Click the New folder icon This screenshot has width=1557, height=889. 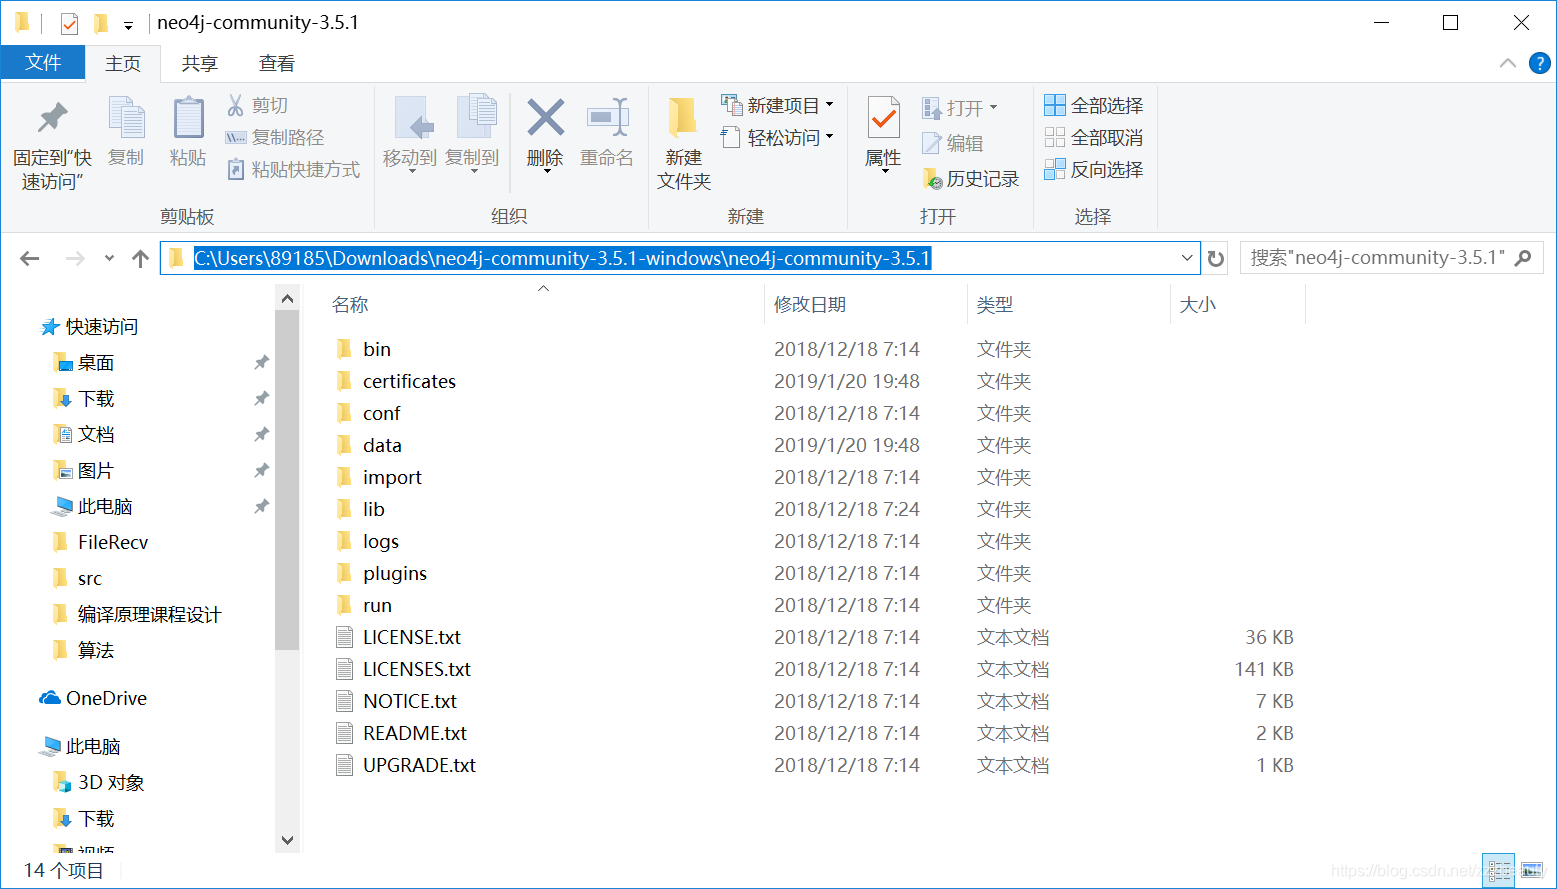point(683,118)
